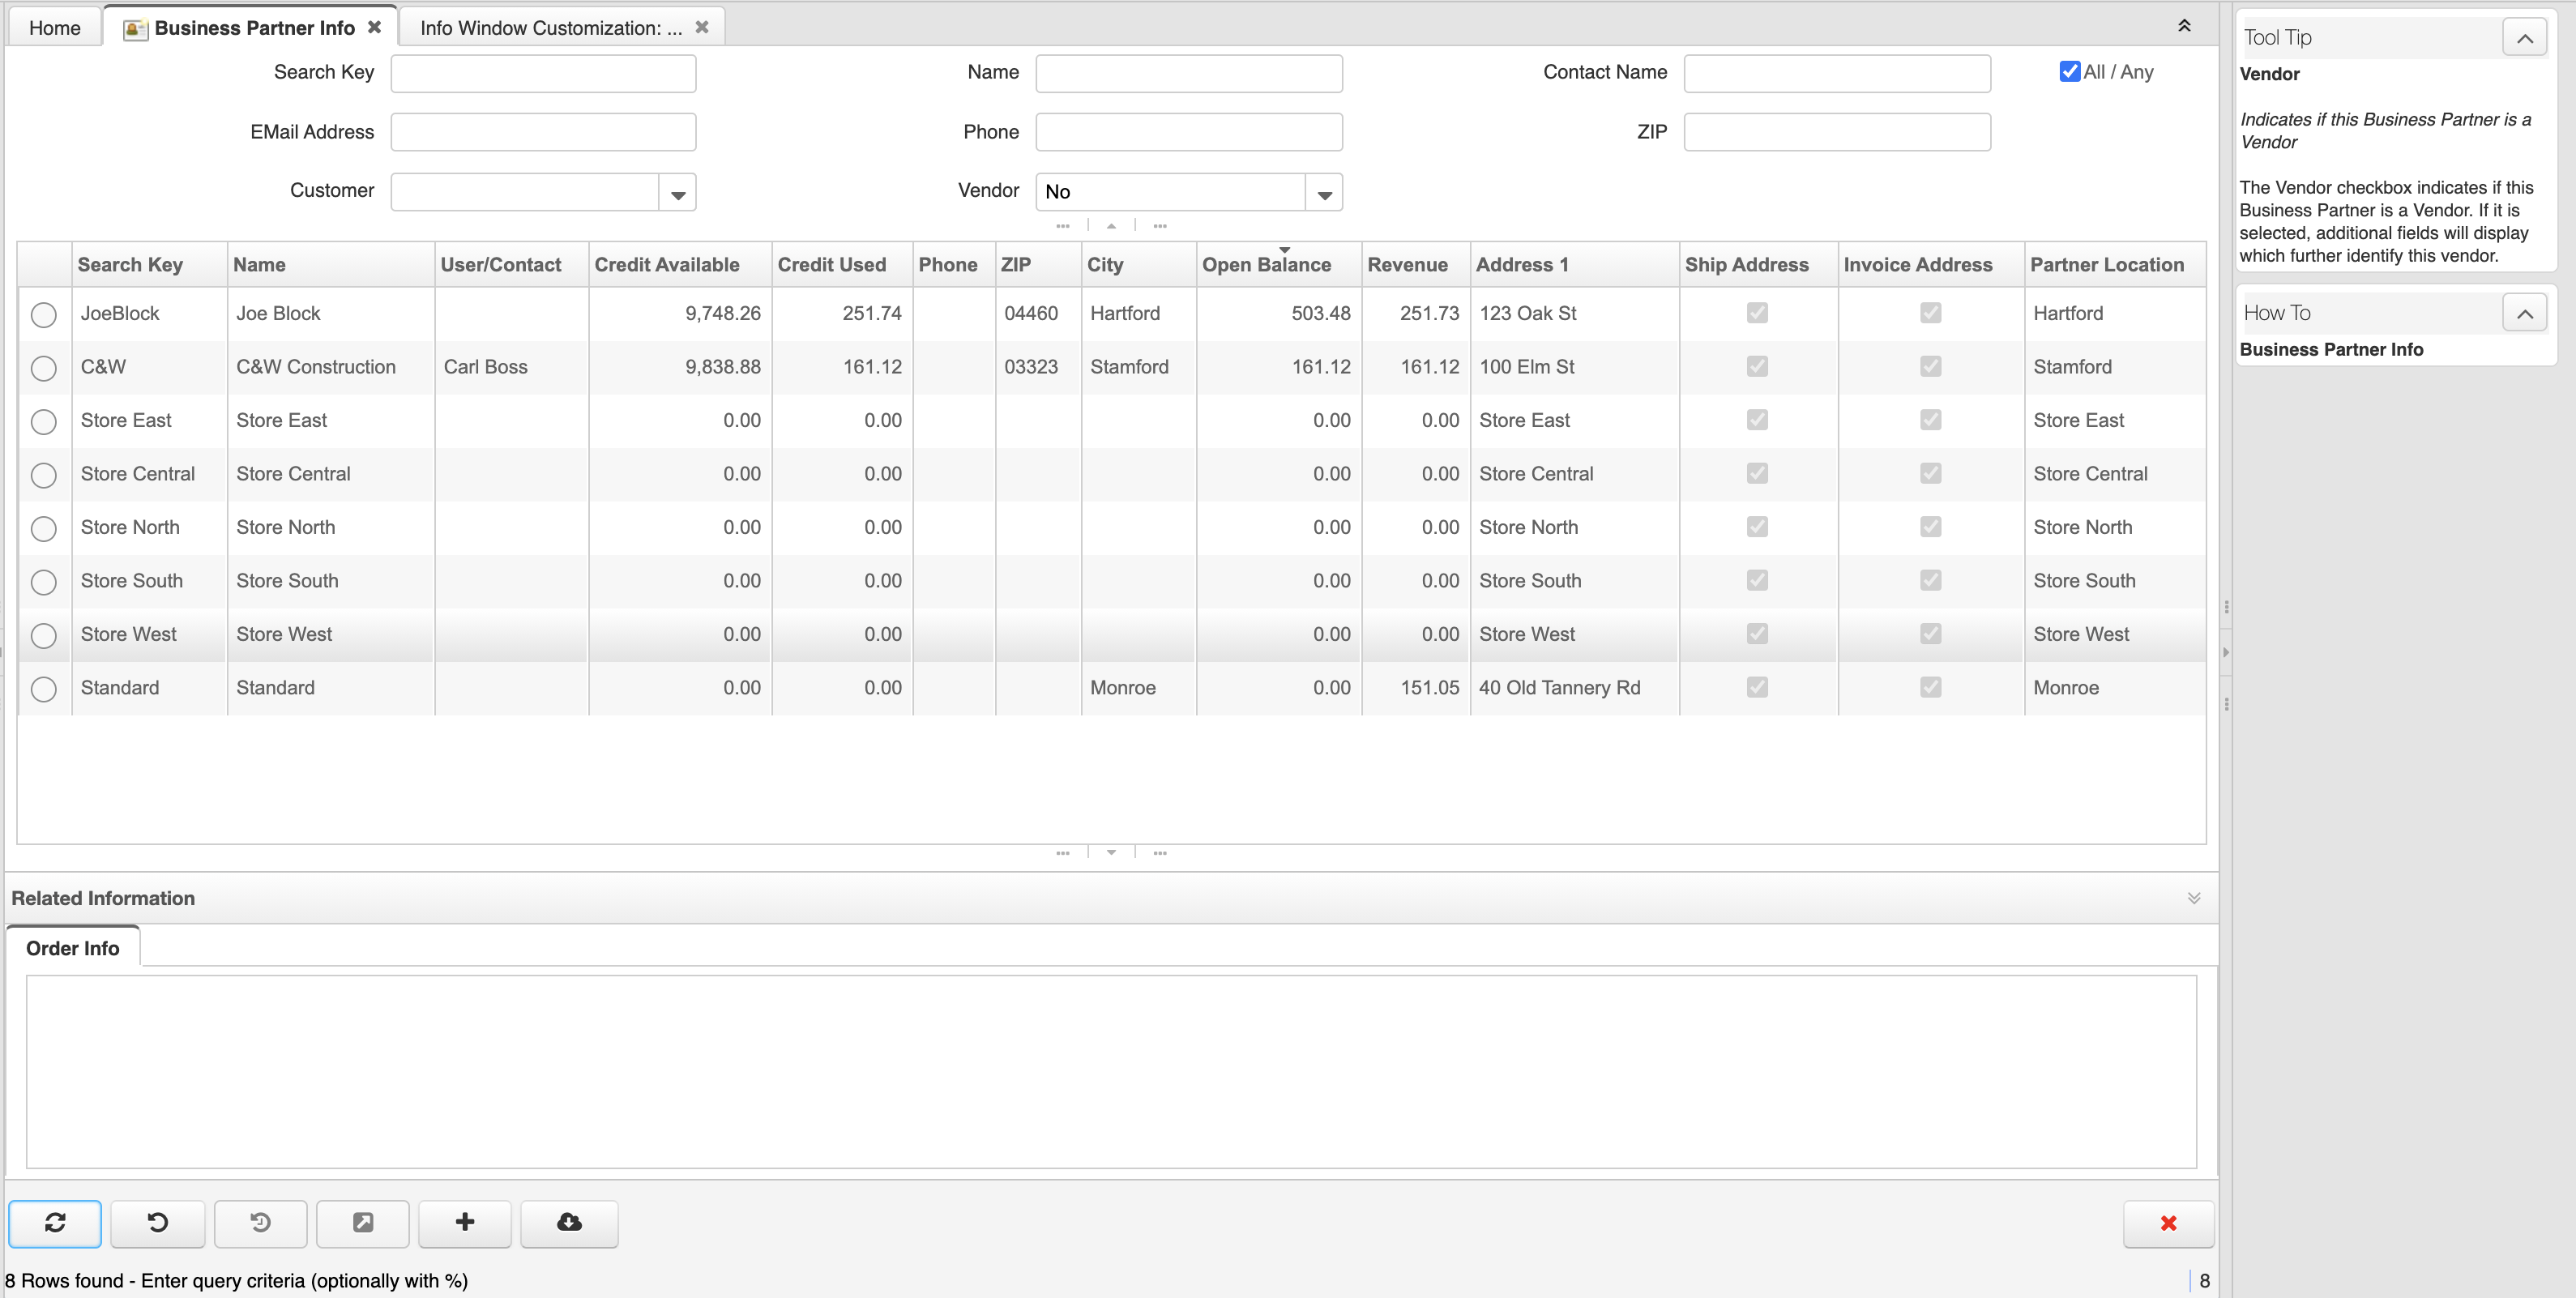Collapse the Tool Tip panel chevron
This screenshot has width=2576, height=1298.
click(x=2524, y=38)
